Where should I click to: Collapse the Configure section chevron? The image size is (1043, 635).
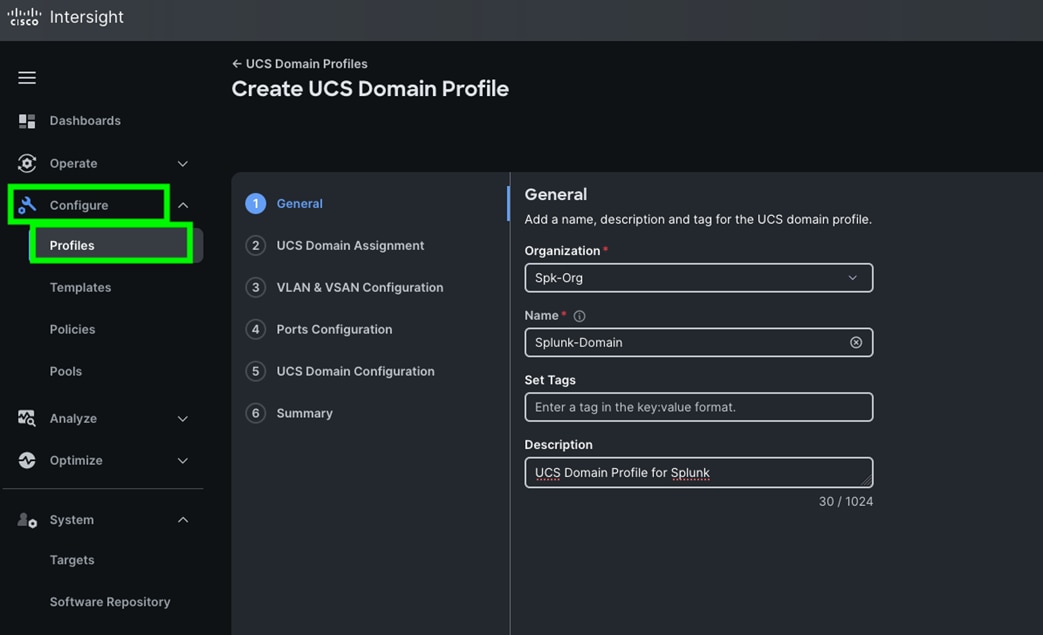(183, 205)
